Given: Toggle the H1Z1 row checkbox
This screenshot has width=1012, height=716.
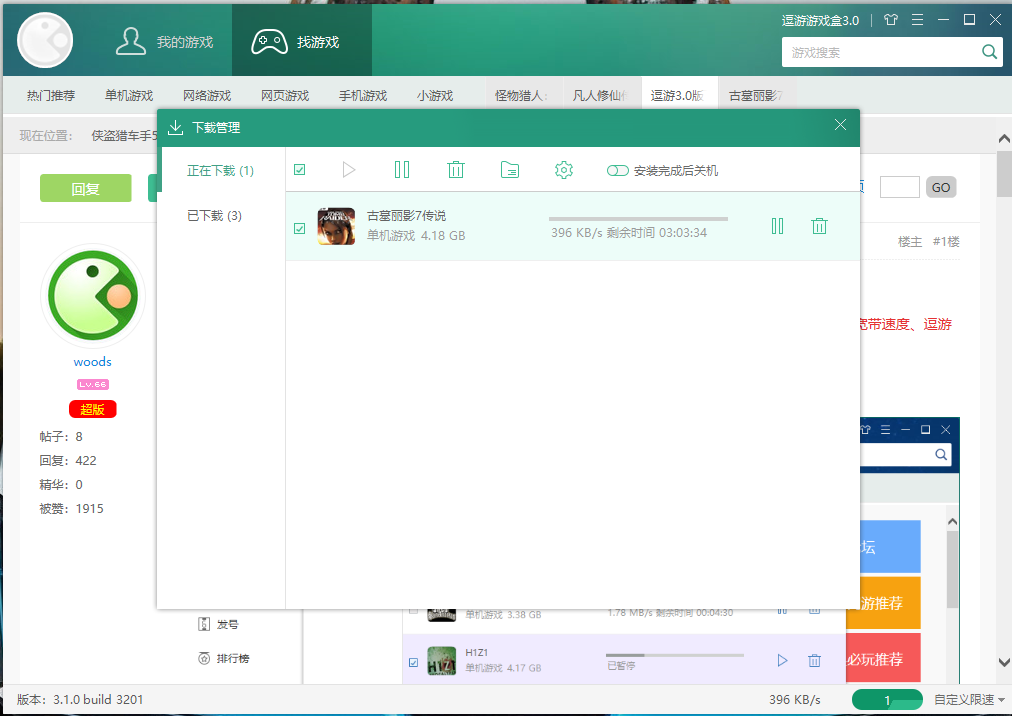Looking at the screenshot, I should (414, 662).
